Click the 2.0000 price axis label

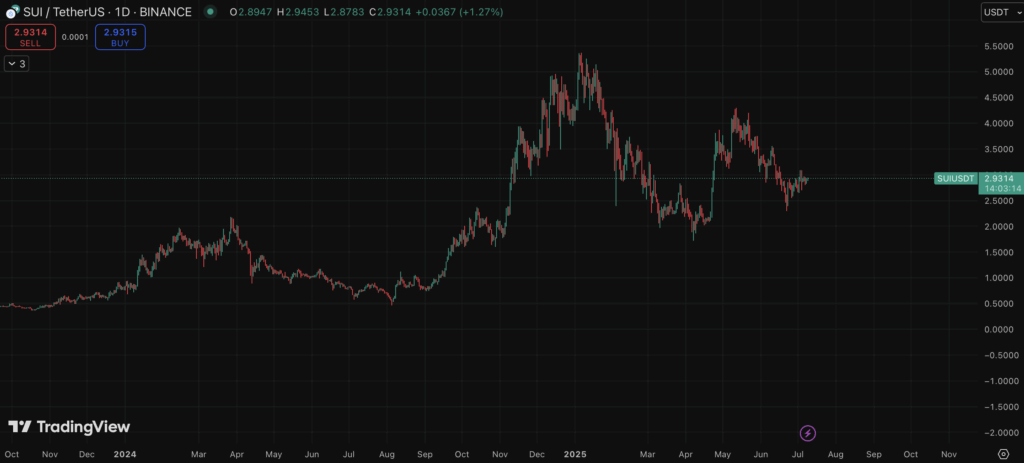coord(999,227)
